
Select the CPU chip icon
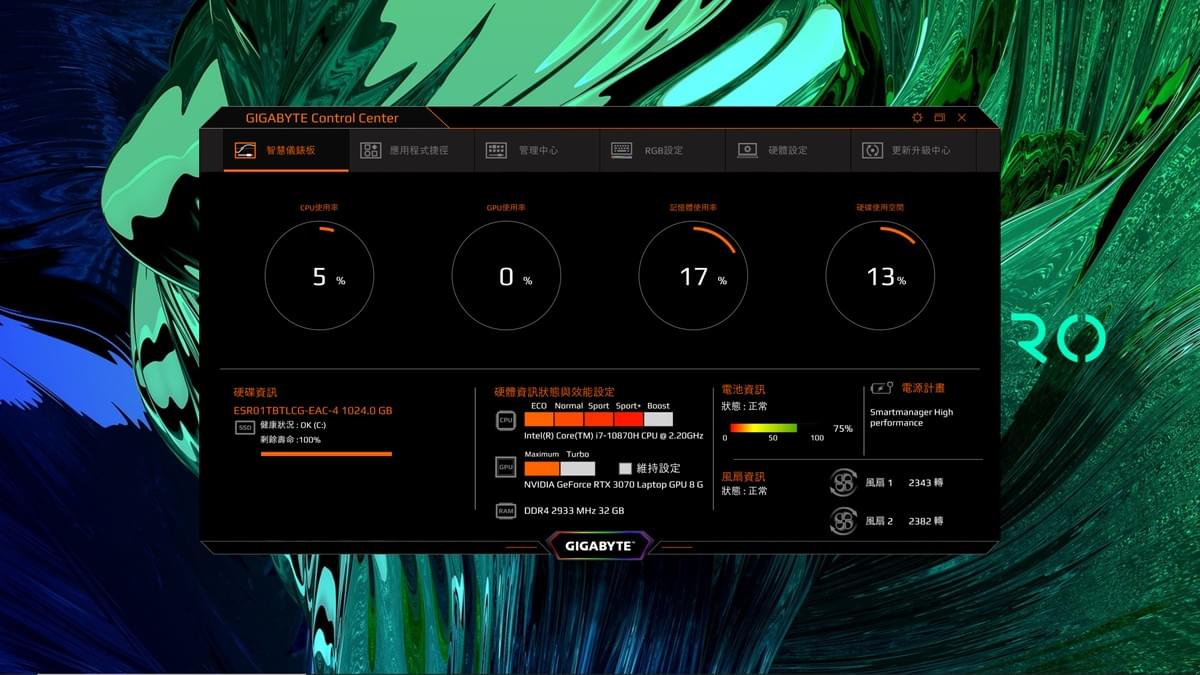pyautogui.click(x=506, y=420)
